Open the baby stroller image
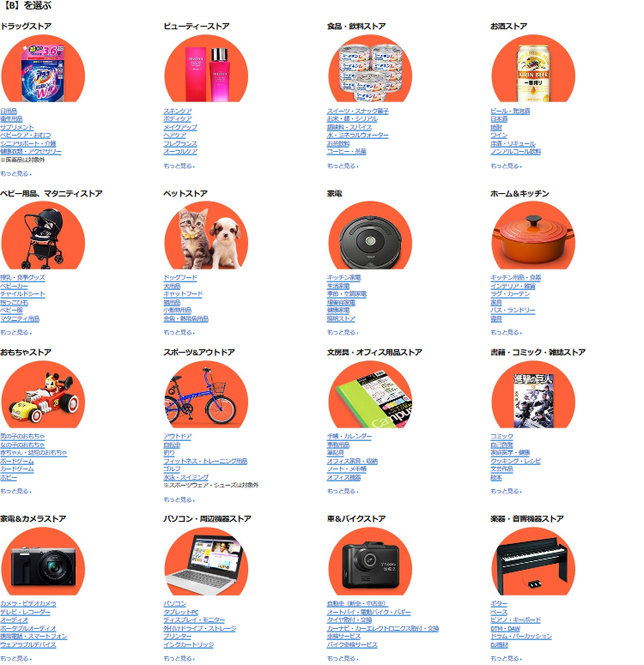Image resolution: width=644 pixels, height=665 pixels. tap(43, 235)
